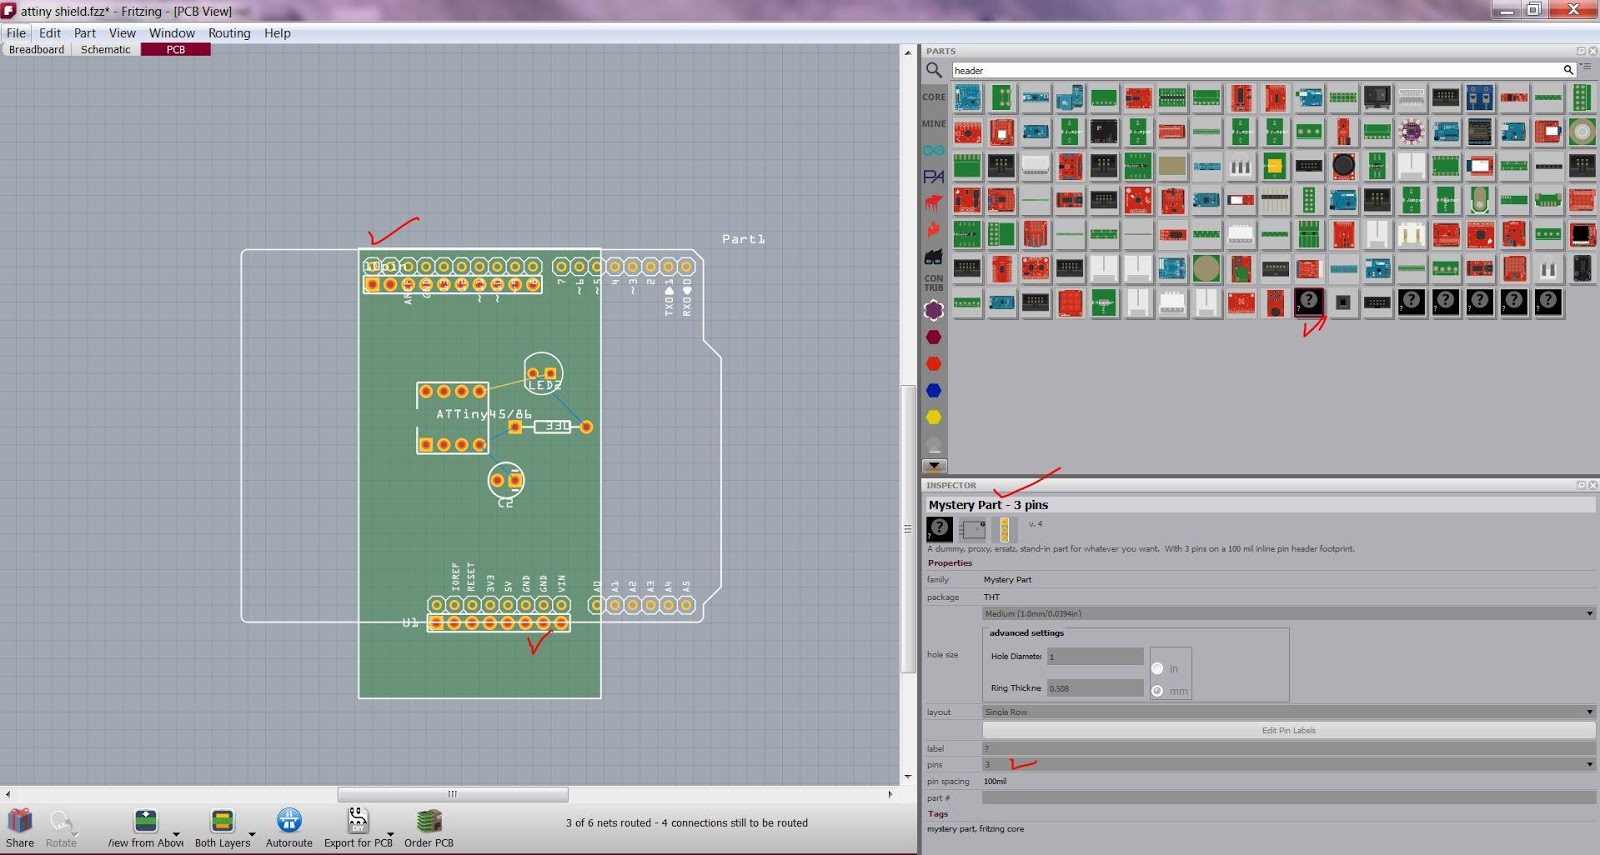Select the plain tan rectangle part thumbnail
This screenshot has height=855, width=1600.
[x=1172, y=166]
